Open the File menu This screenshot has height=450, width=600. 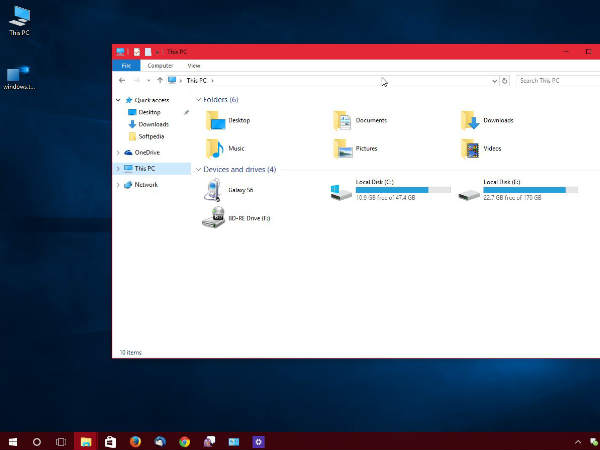coord(126,65)
